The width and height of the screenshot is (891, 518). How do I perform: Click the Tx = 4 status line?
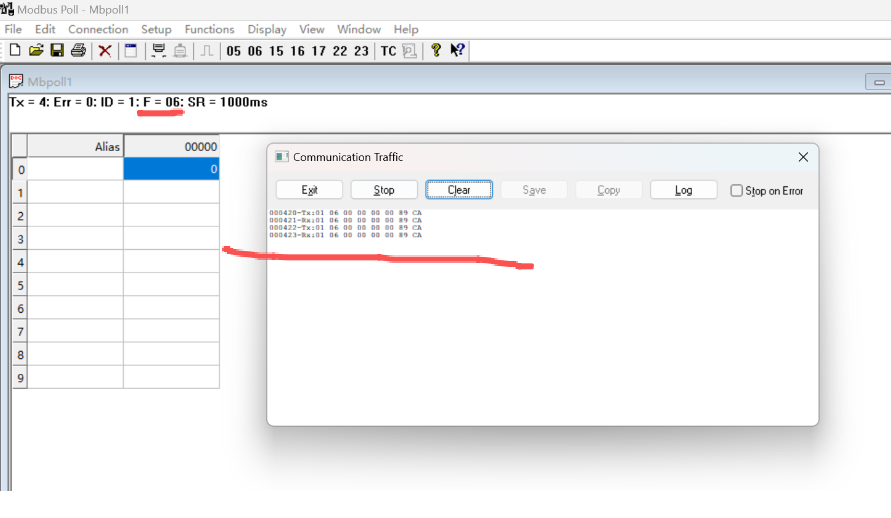[x=138, y=102]
